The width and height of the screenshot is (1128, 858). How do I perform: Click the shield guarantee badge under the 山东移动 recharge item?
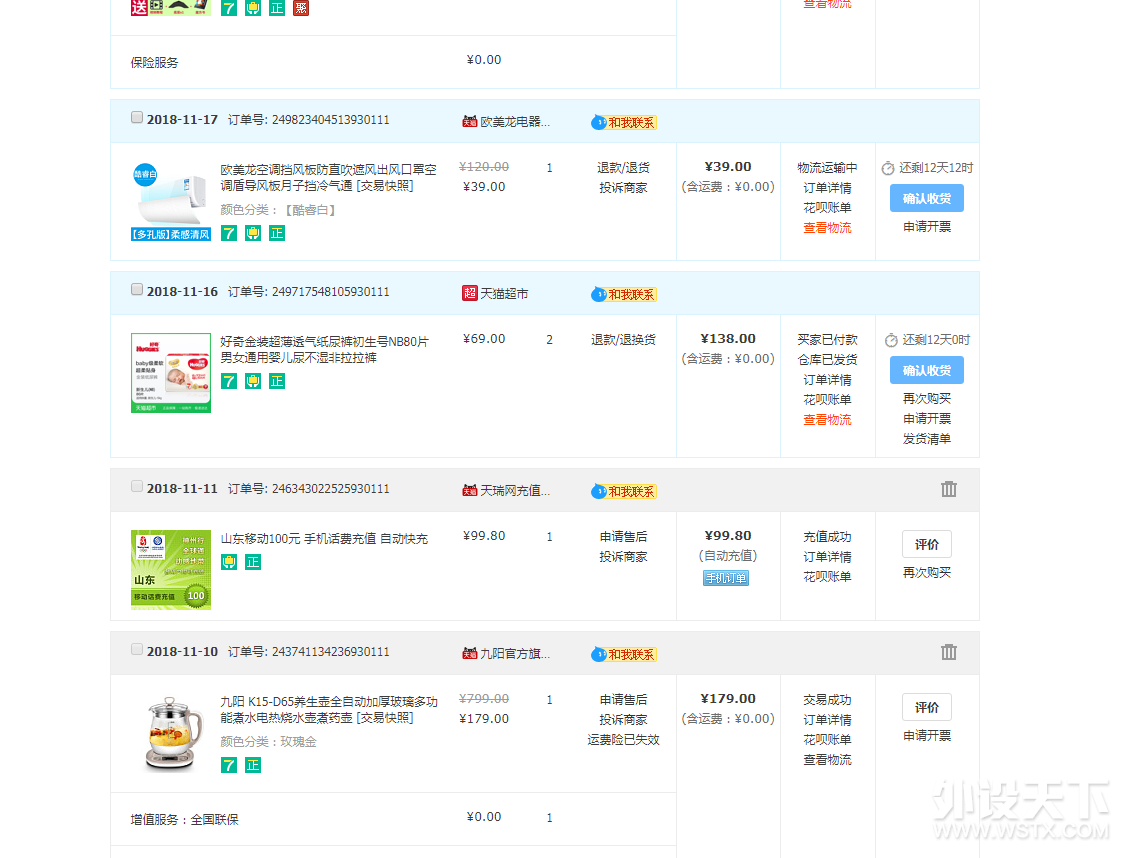[x=229, y=562]
